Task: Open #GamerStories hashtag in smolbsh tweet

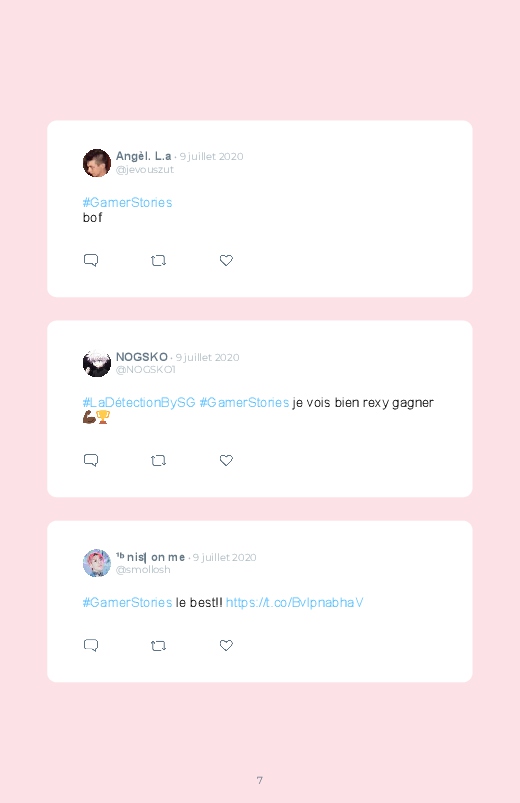Action: pos(128,603)
